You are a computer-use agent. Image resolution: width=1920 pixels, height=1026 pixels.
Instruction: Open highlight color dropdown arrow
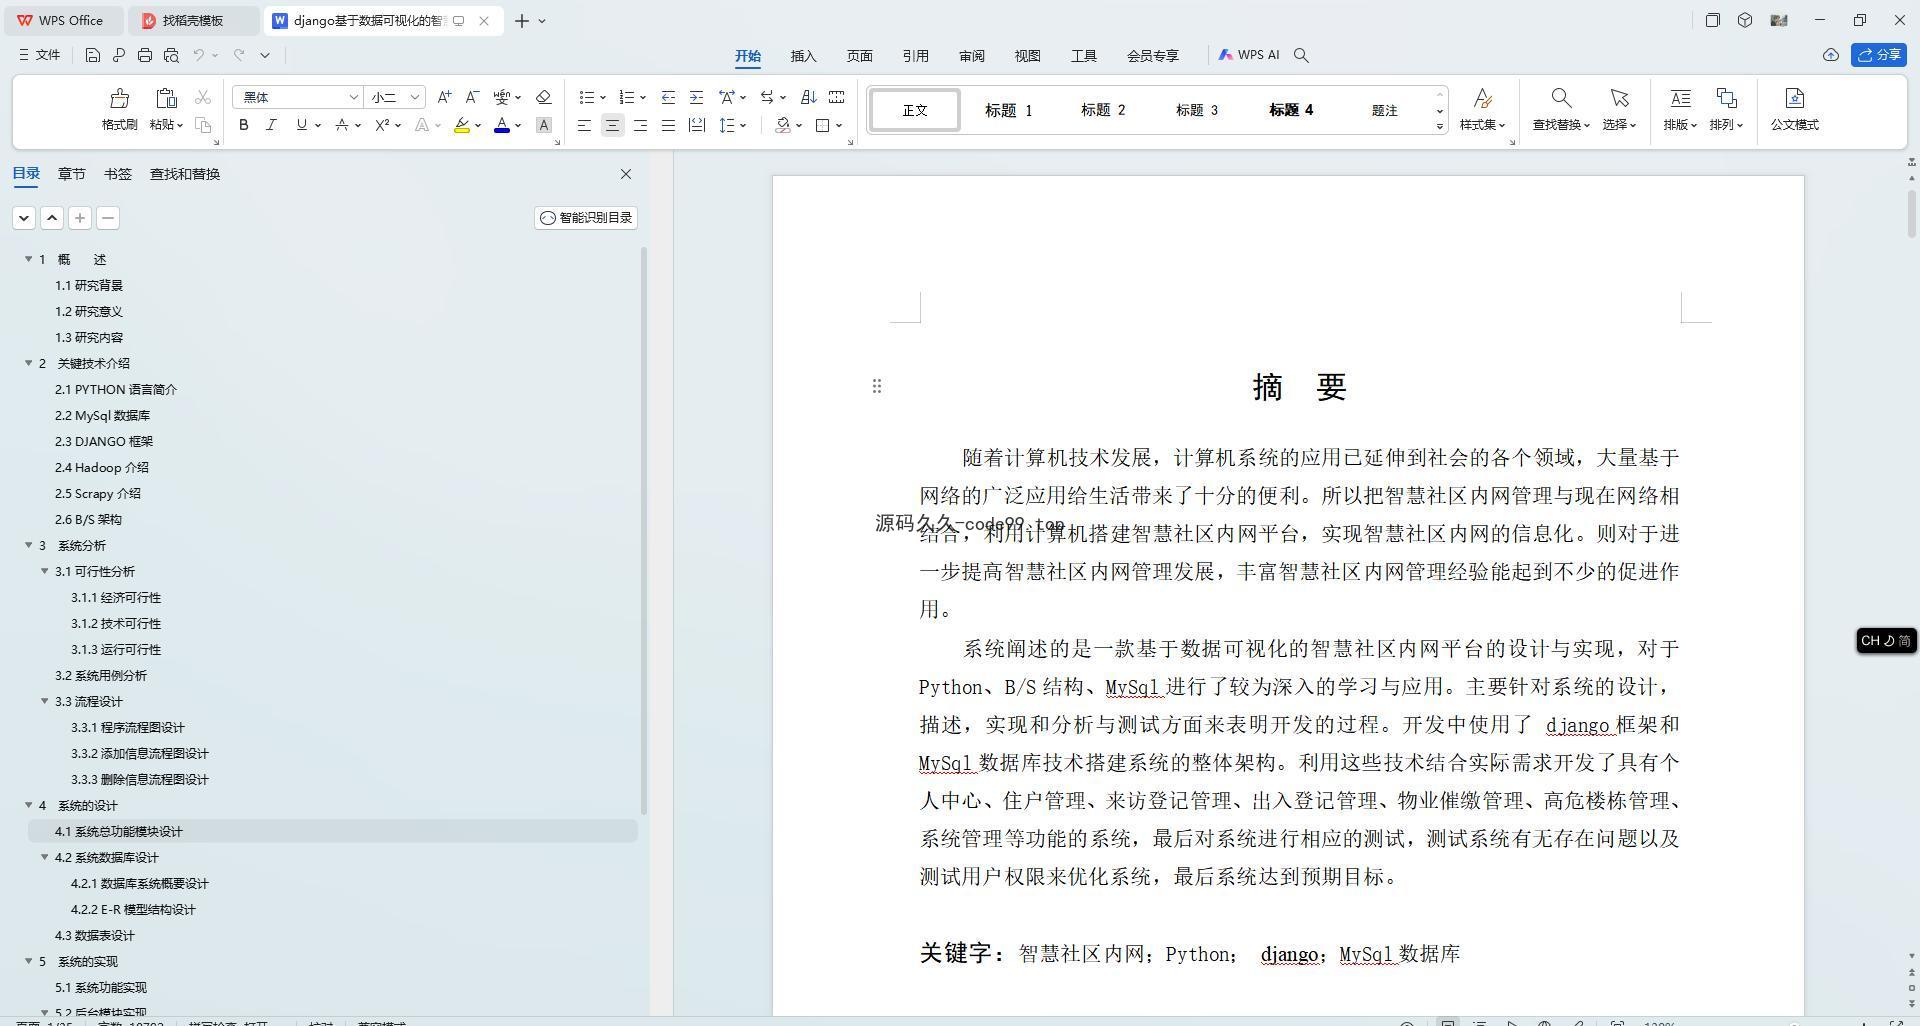click(x=478, y=126)
